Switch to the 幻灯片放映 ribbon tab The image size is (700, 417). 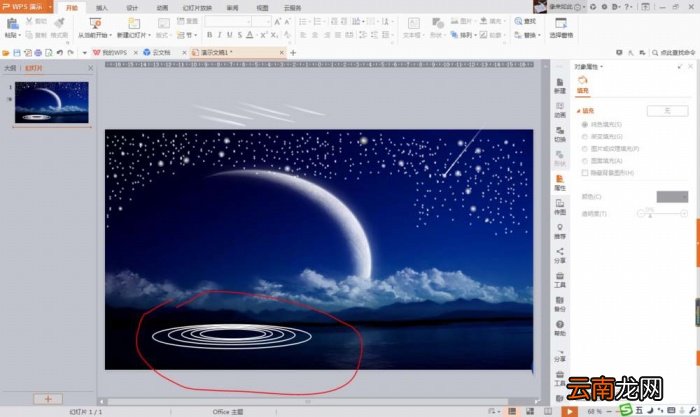click(x=197, y=8)
